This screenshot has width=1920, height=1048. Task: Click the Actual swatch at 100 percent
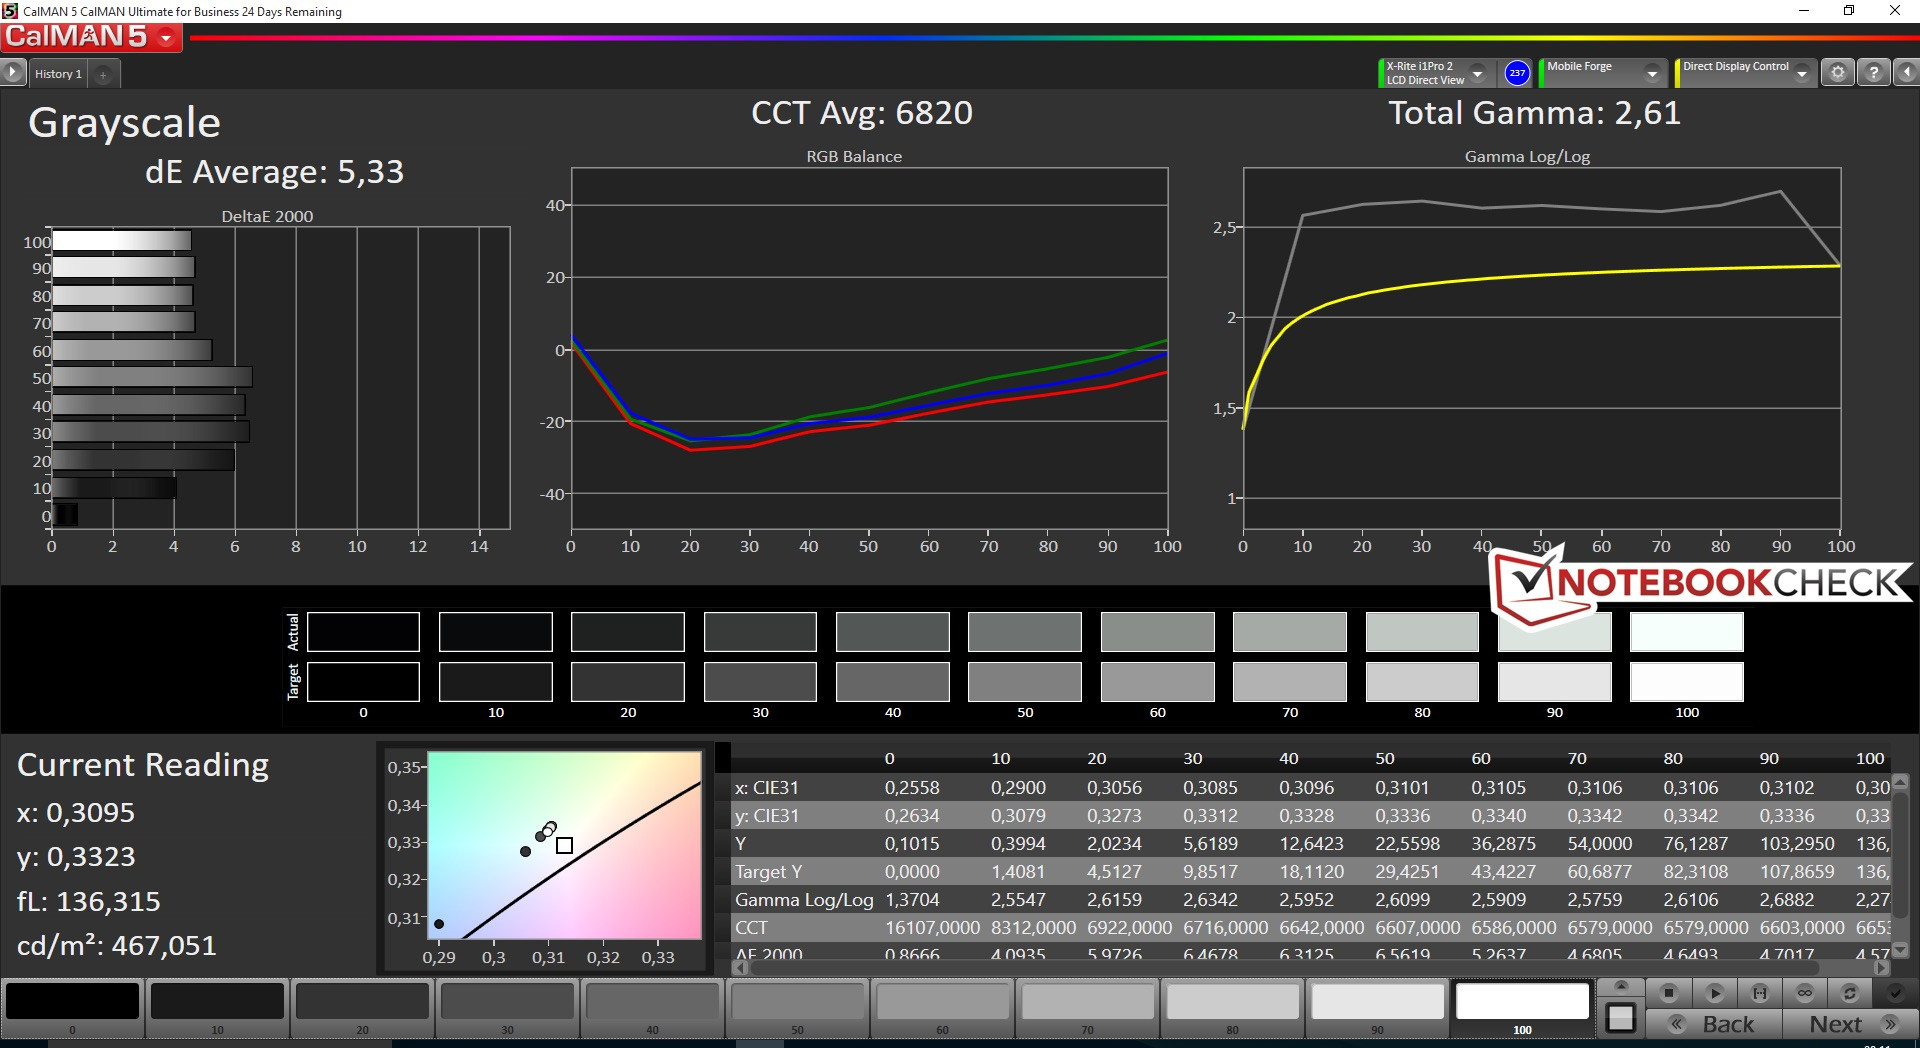click(x=1687, y=632)
